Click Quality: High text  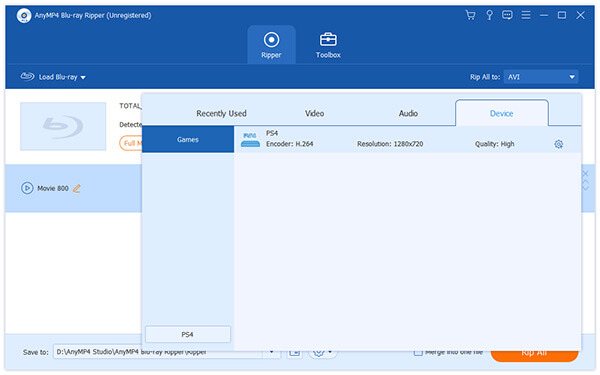coord(494,144)
